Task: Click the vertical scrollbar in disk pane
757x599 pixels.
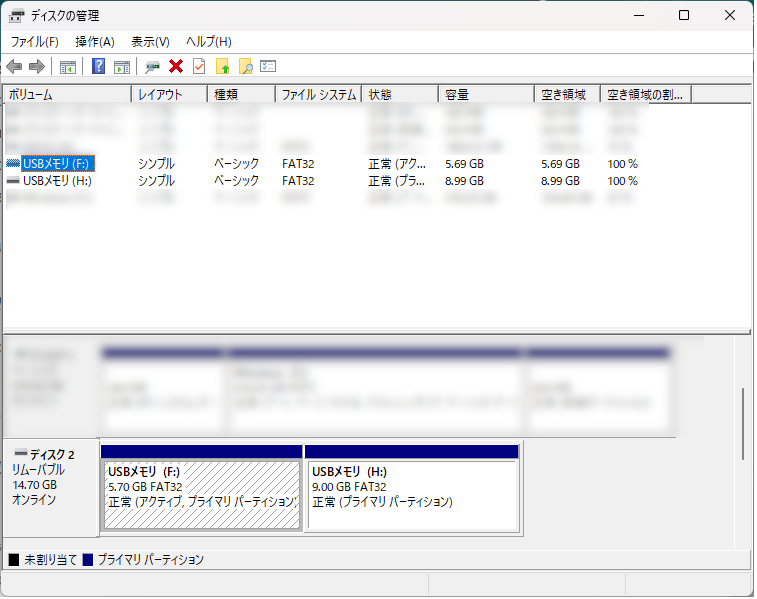Action: (x=743, y=424)
